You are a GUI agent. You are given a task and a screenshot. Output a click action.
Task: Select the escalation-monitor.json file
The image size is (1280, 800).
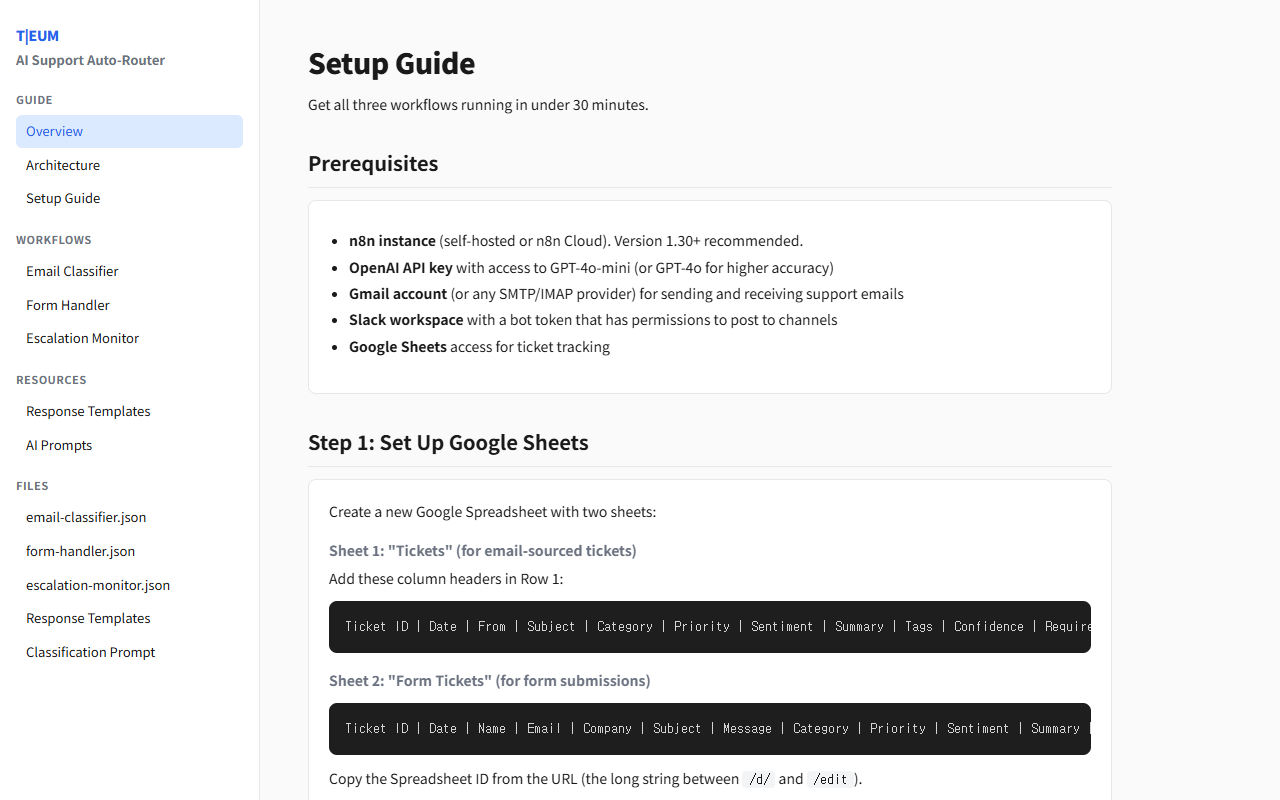pyautogui.click(x=98, y=585)
